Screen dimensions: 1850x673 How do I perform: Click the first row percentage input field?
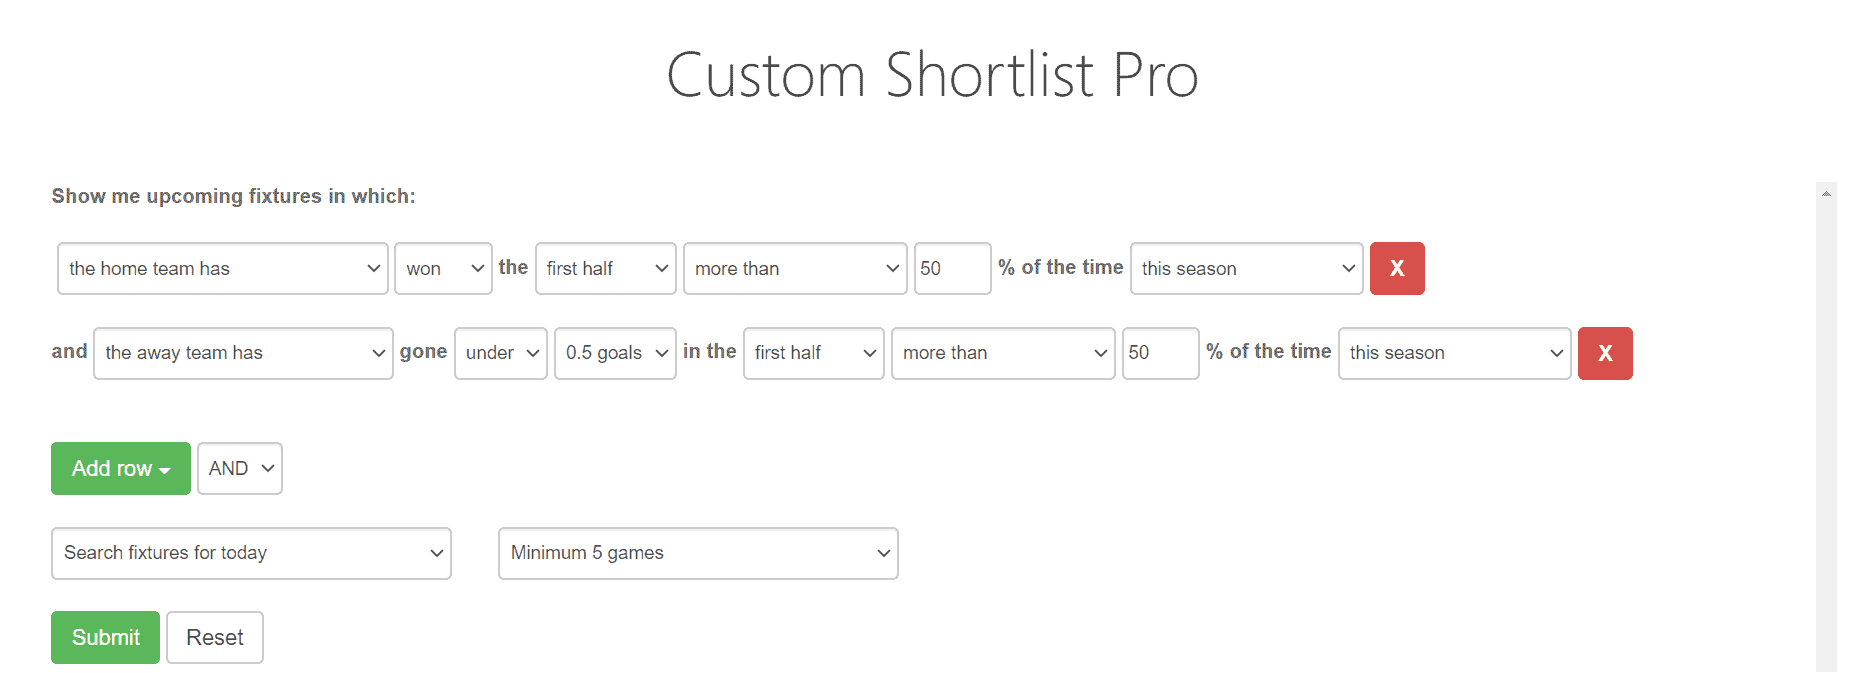point(951,268)
